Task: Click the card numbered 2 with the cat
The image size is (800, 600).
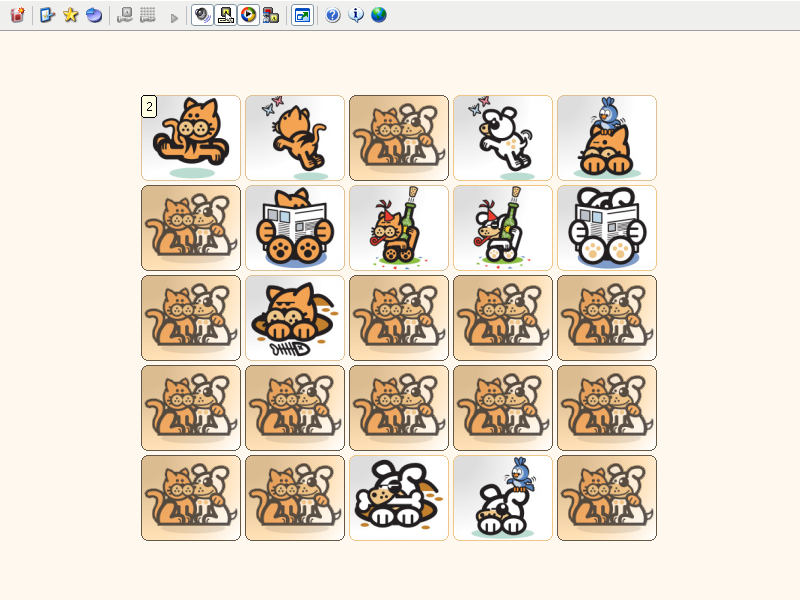Action: click(191, 138)
